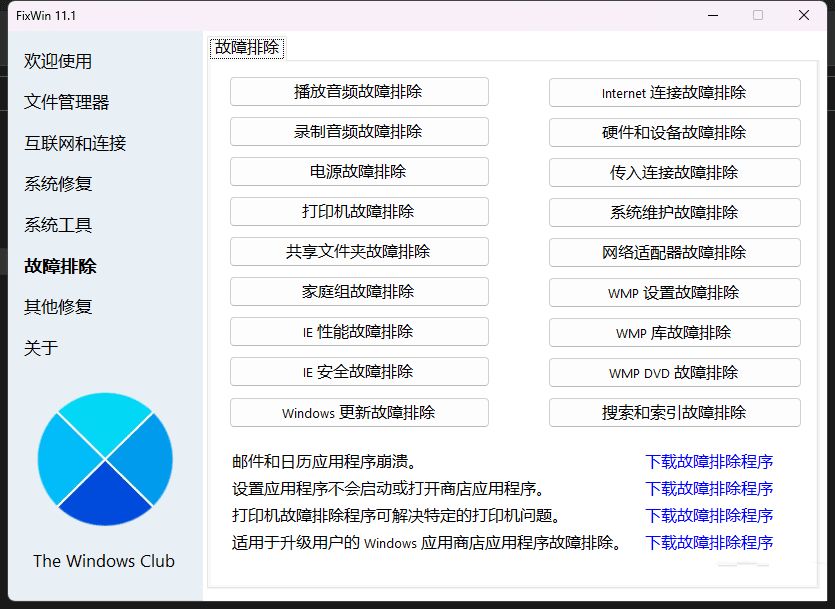Run 录制音频故障排除
Viewport: 835px width, 609px height.
(x=359, y=131)
